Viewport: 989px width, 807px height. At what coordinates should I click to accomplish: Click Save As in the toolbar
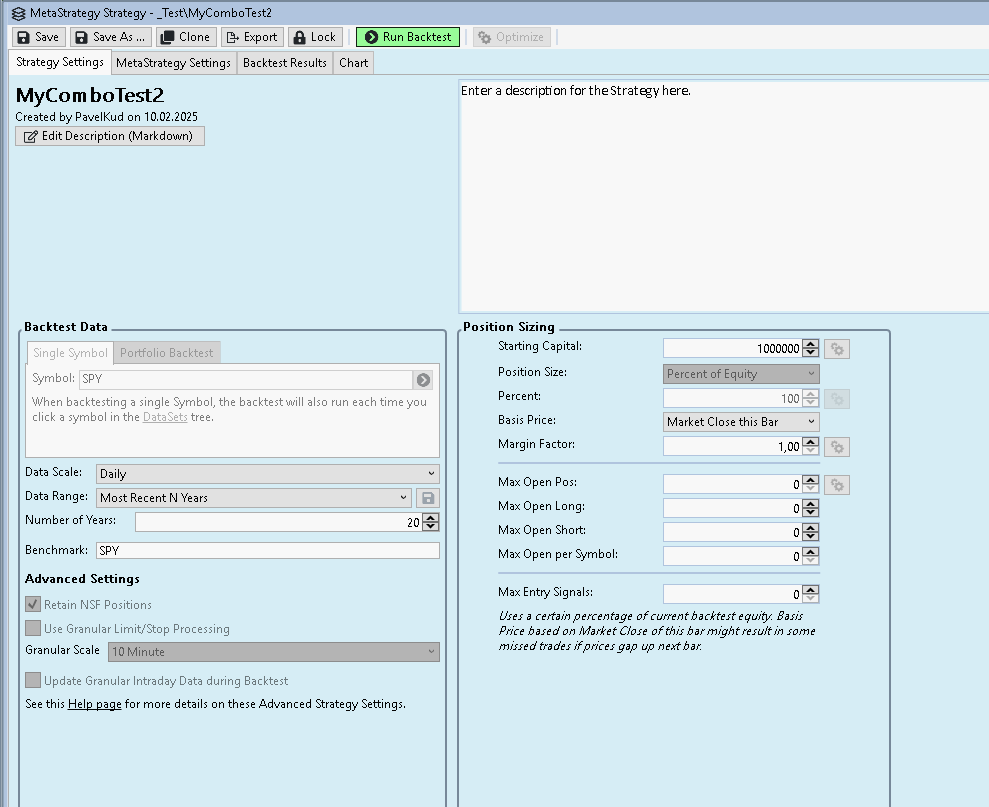click(110, 37)
